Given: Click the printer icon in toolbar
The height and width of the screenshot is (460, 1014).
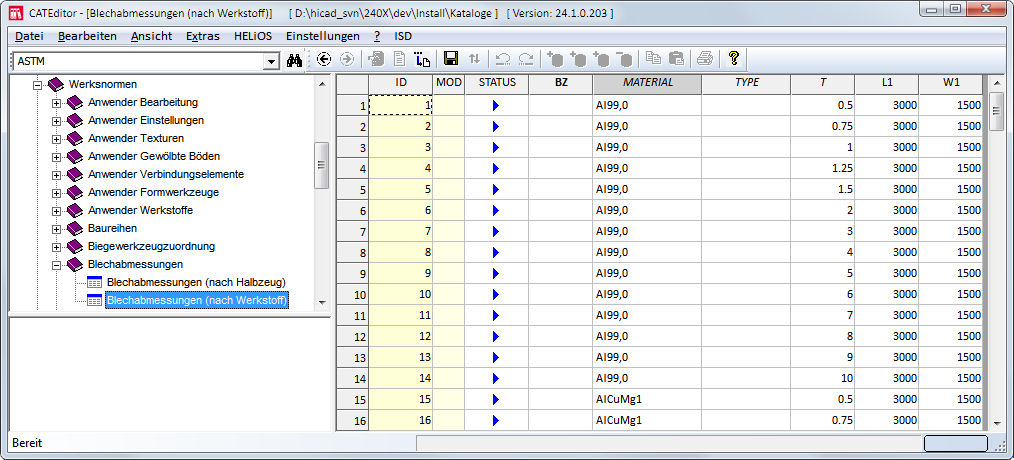Looking at the screenshot, I should 705,60.
